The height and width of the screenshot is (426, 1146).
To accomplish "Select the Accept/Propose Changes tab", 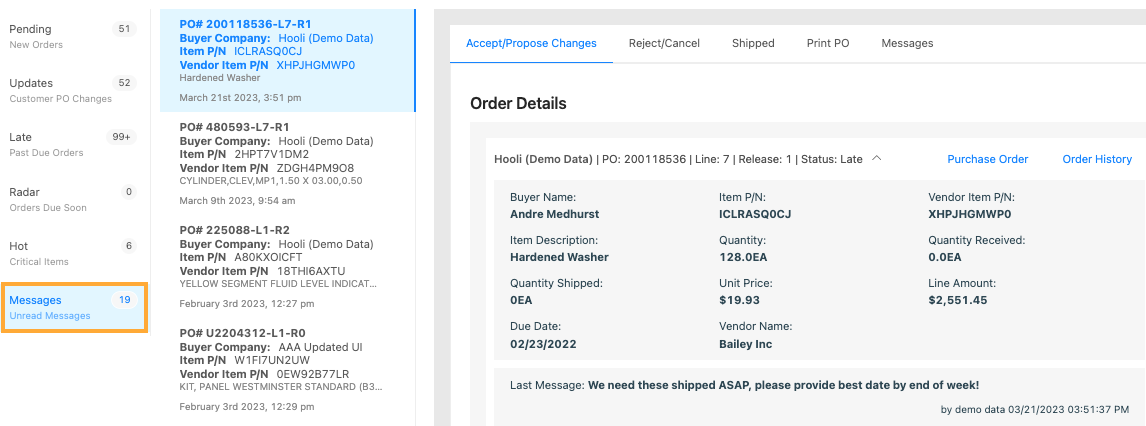I will tap(531, 43).
